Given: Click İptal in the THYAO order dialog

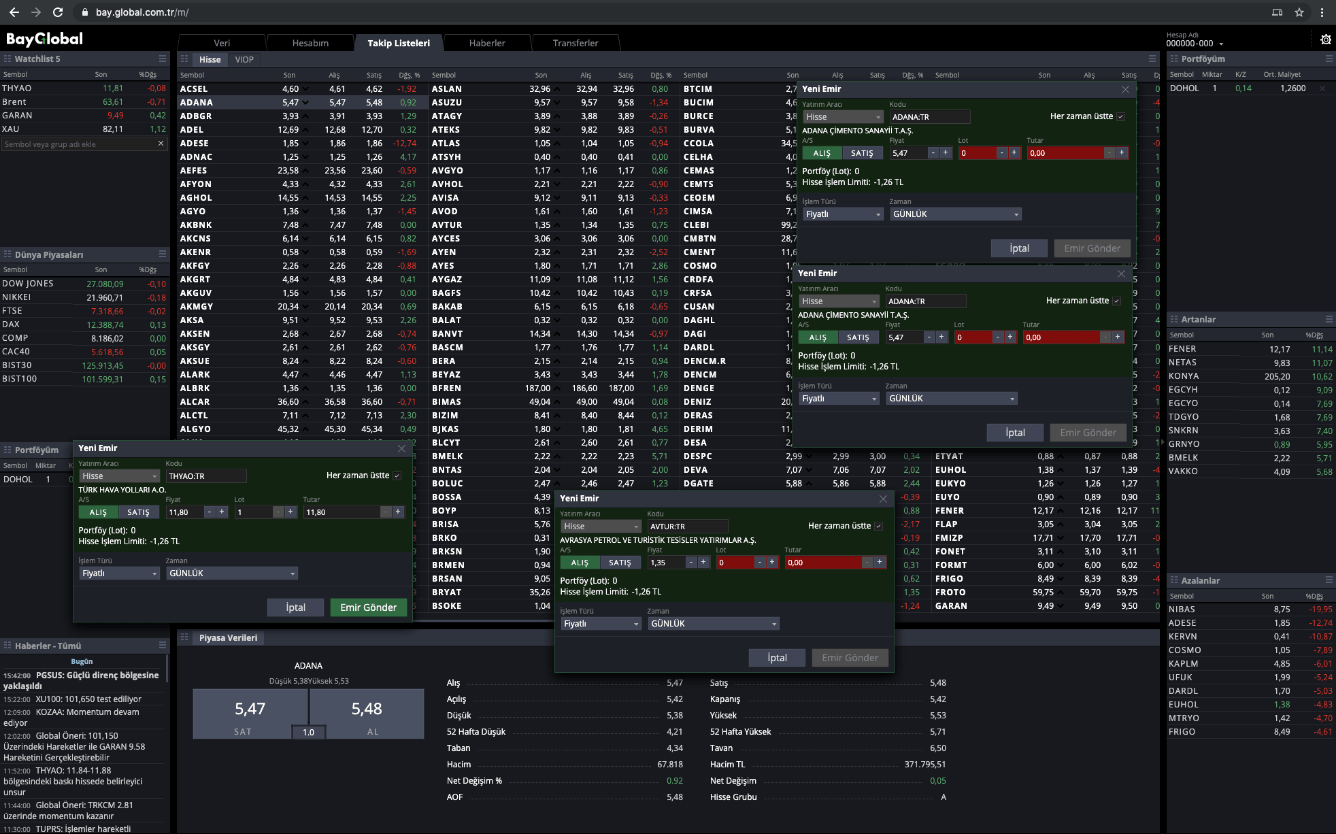Looking at the screenshot, I should pos(296,607).
